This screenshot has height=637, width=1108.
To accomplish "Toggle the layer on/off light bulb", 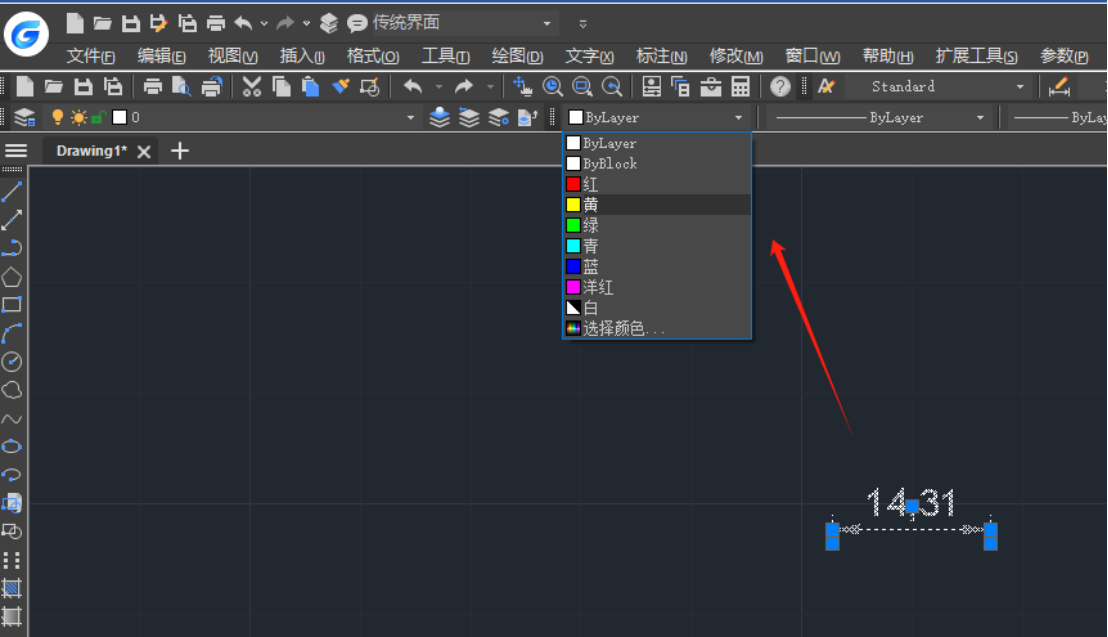I will tap(58, 118).
